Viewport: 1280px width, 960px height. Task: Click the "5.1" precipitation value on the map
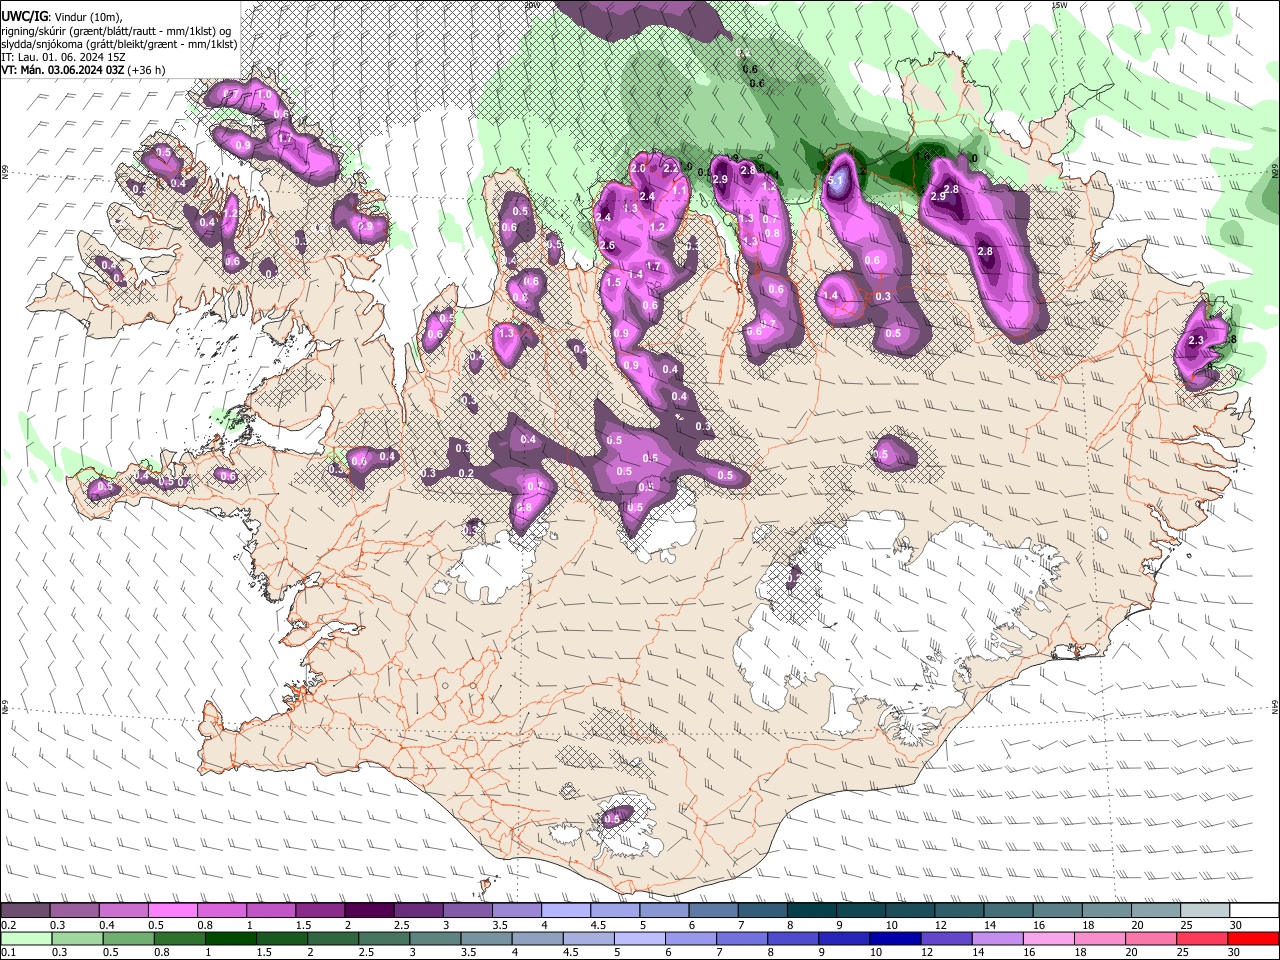(x=837, y=181)
